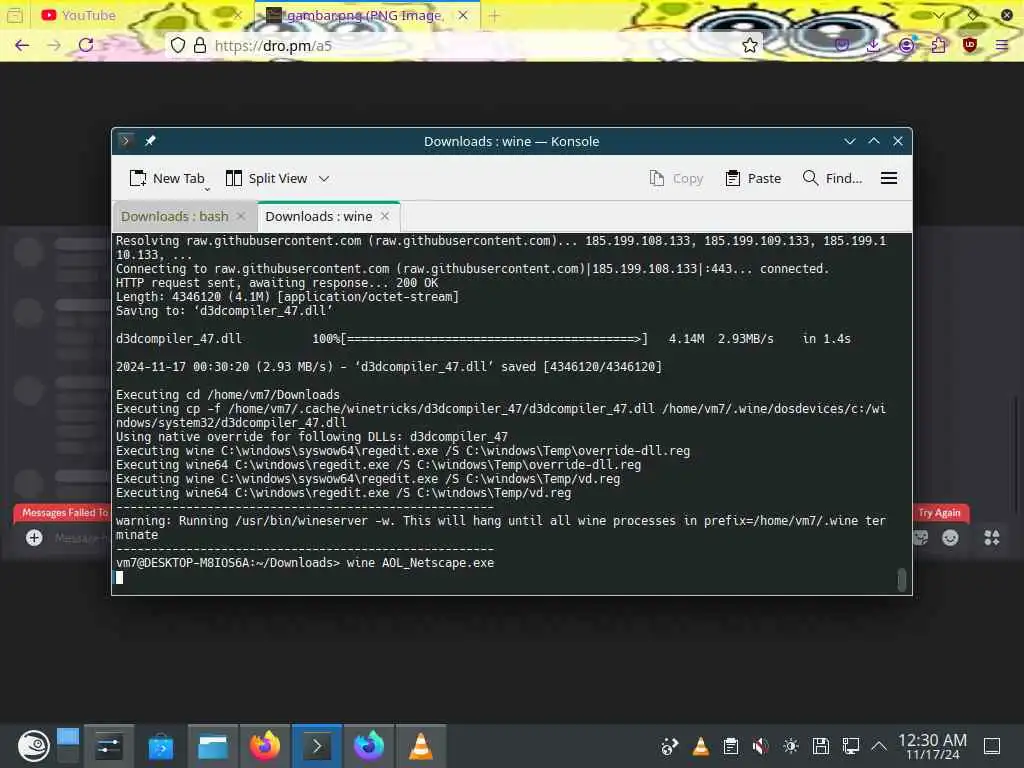The height and width of the screenshot is (768, 1024).
Task: Show site security info via the padlock
Action: click(200, 45)
